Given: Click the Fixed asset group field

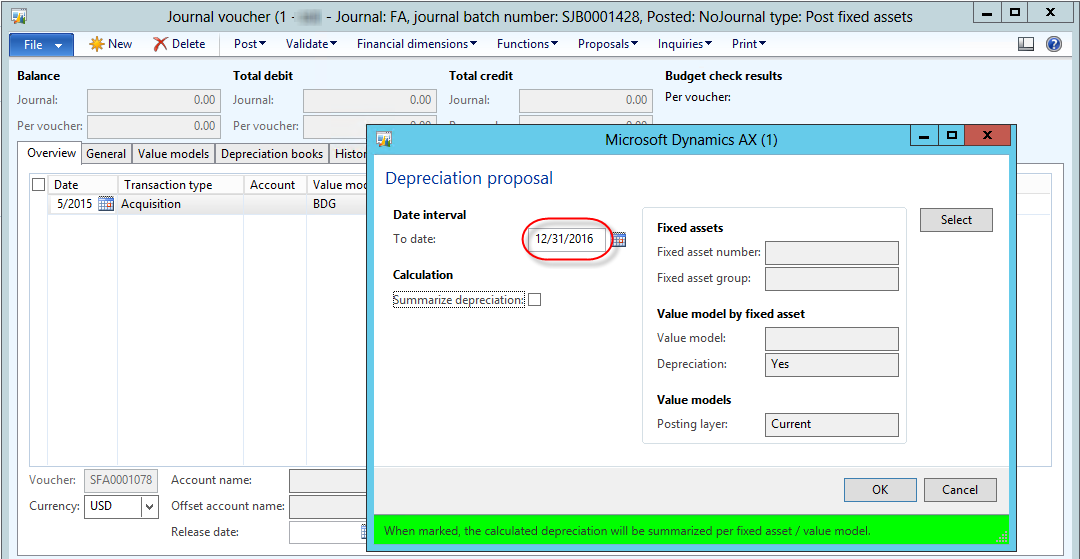Looking at the screenshot, I should (831, 279).
